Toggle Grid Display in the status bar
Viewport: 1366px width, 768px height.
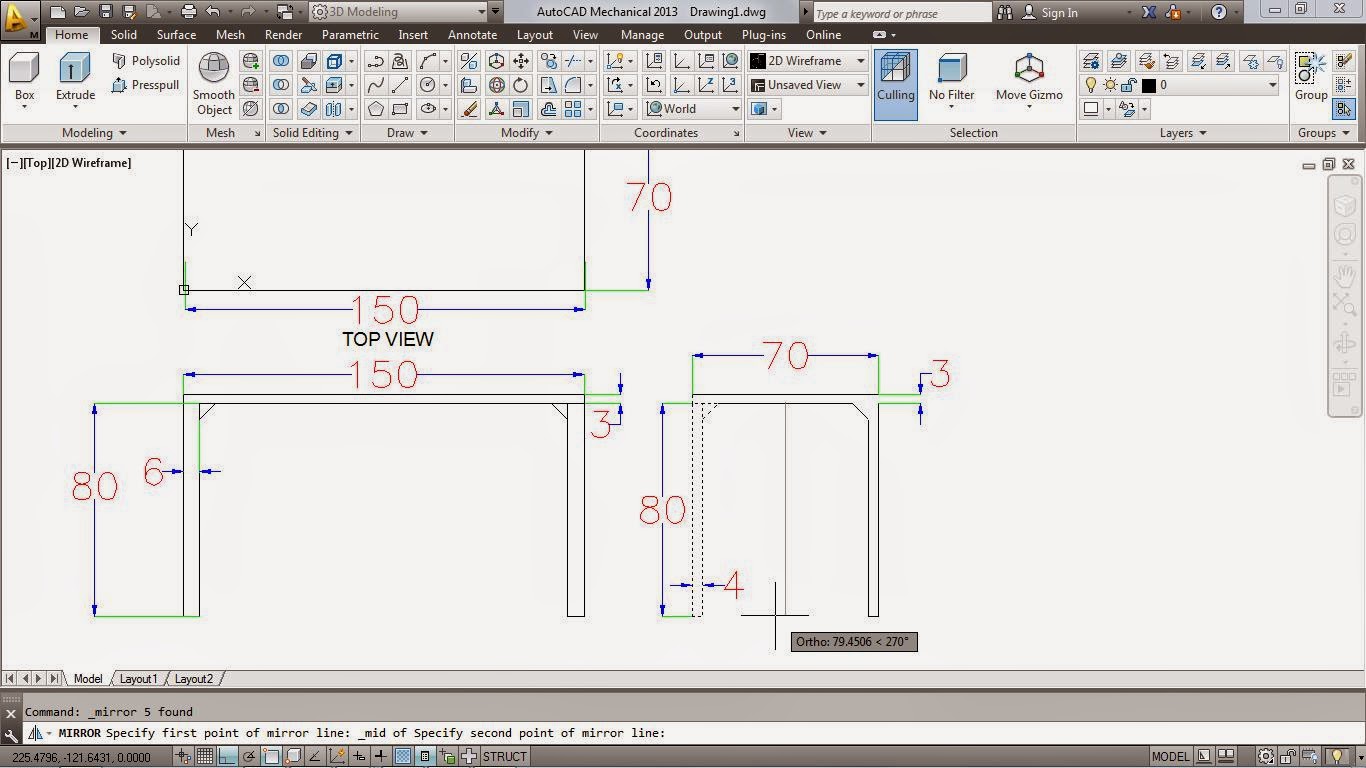pos(205,756)
